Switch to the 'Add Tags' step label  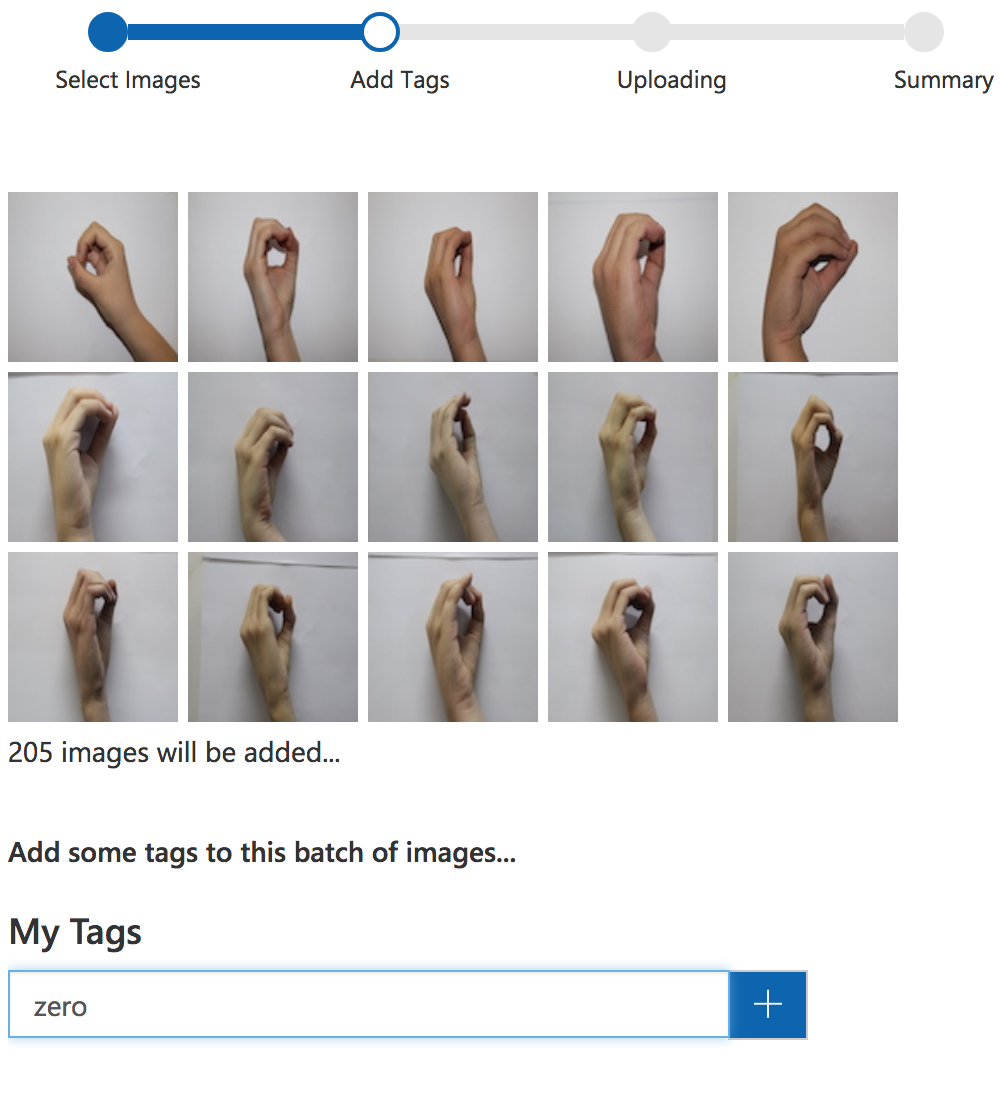[399, 80]
